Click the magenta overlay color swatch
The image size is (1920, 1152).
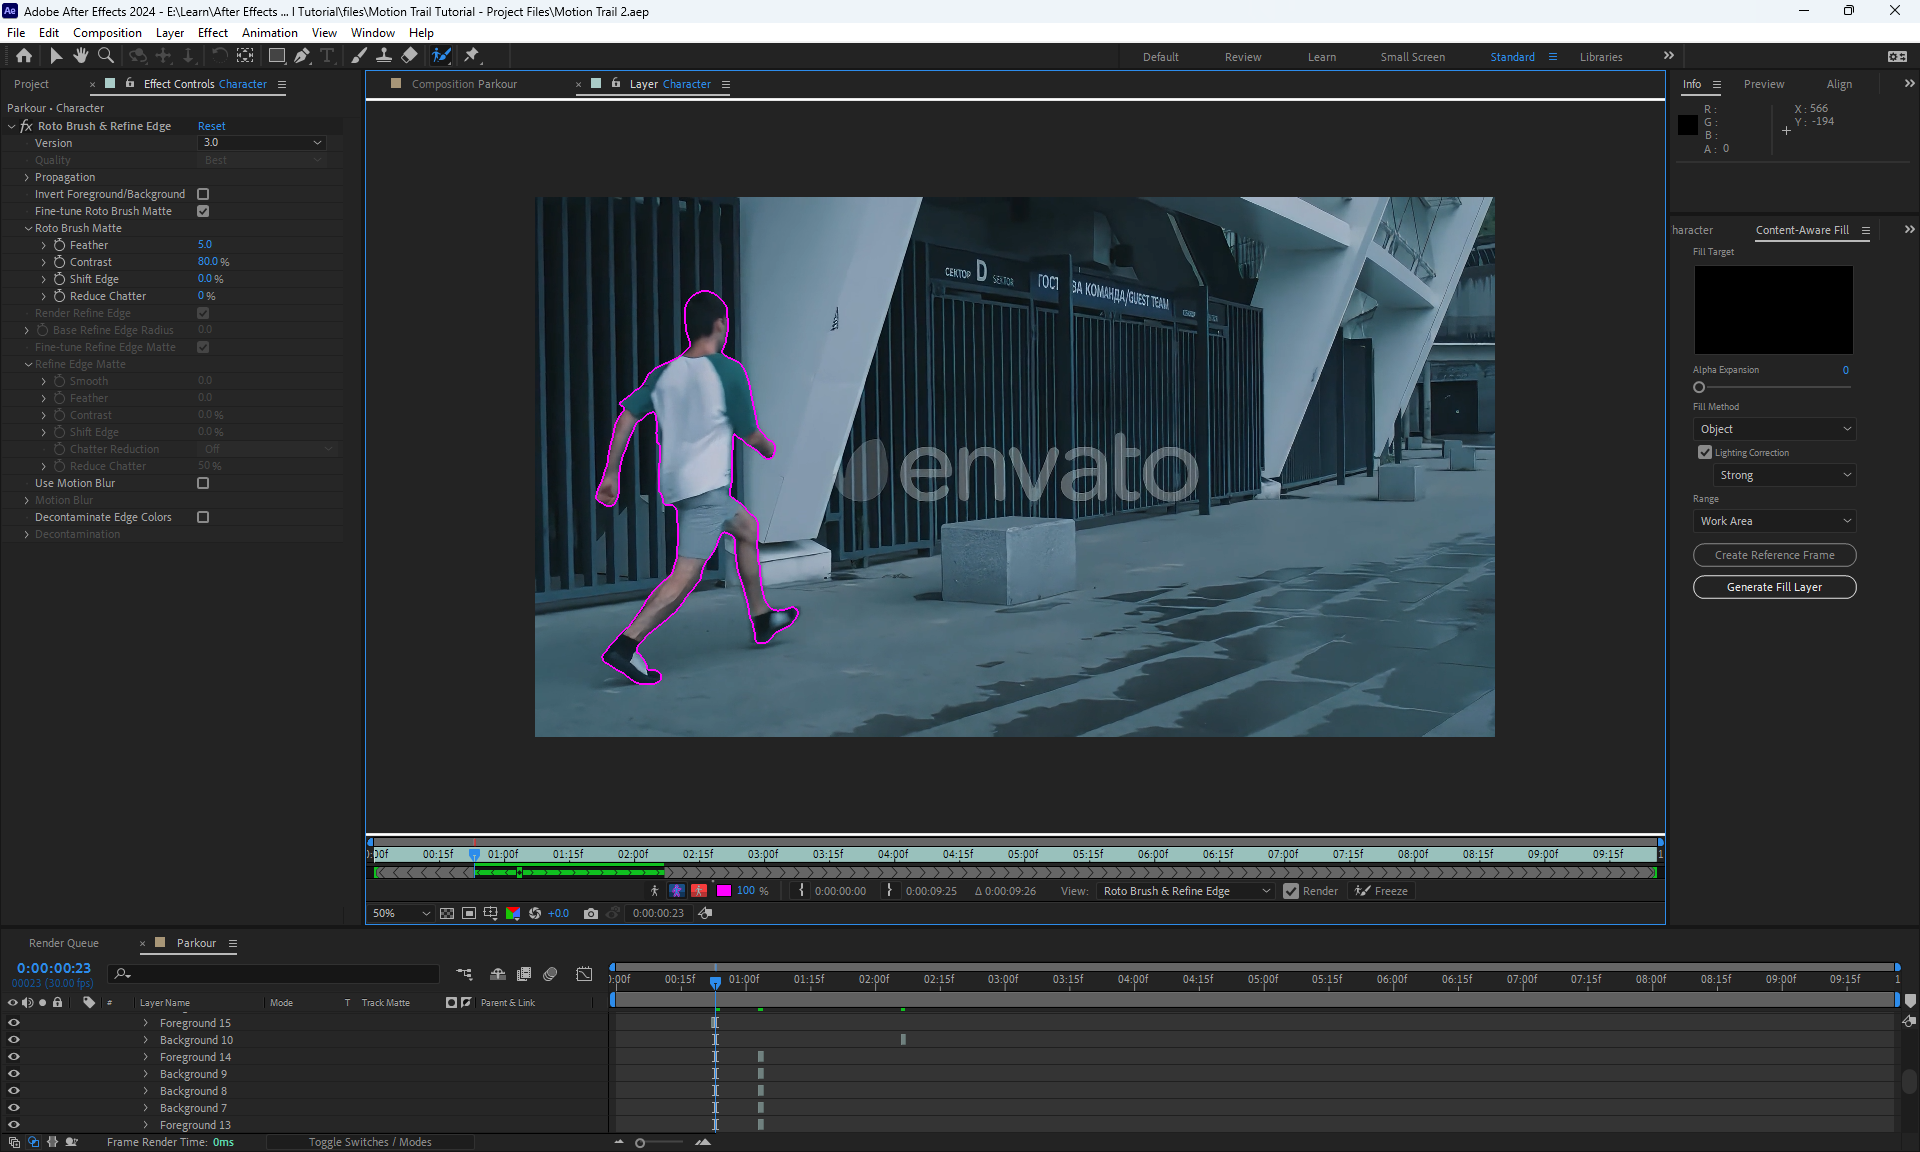pos(724,891)
